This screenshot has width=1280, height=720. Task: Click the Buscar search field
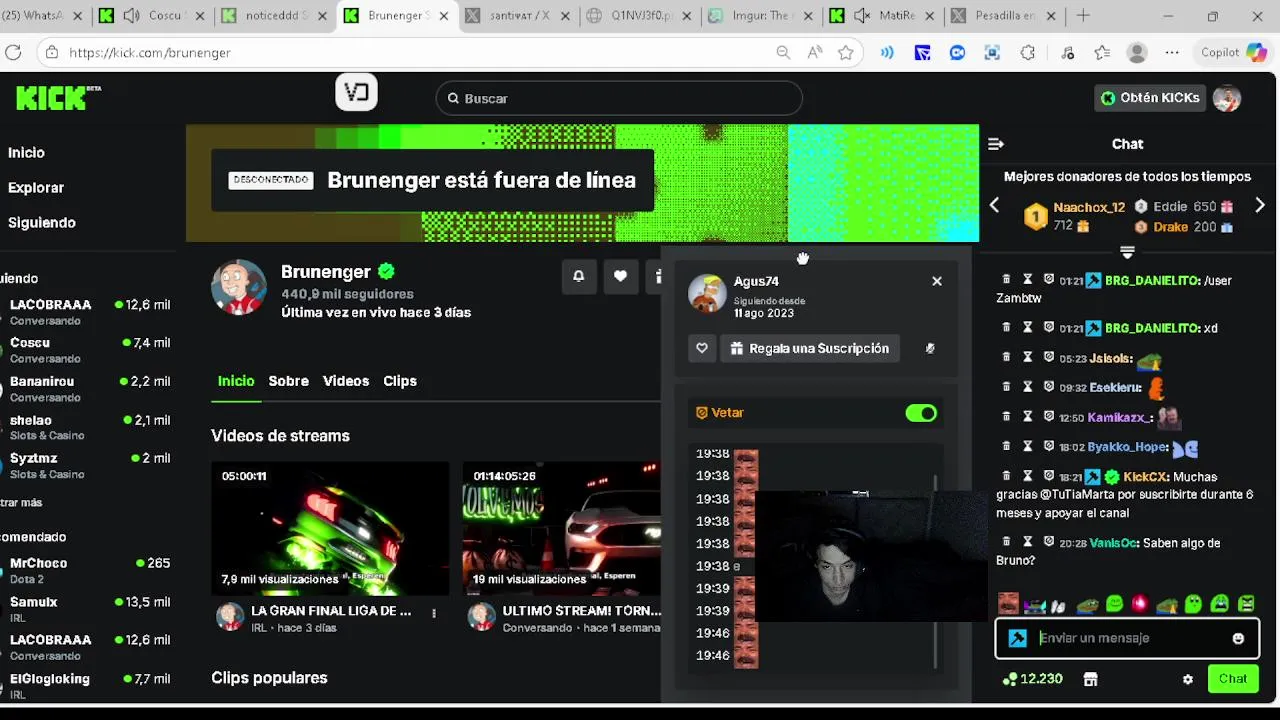[619, 98]
